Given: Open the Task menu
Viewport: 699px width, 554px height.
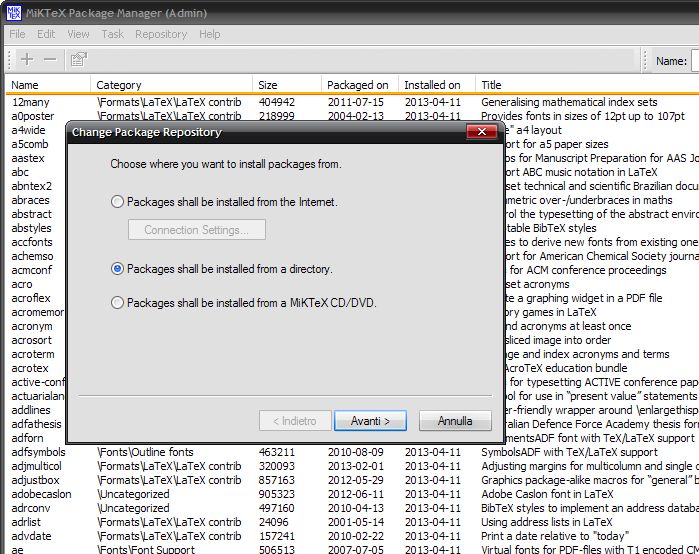Looking at the screenshot, I should point(112,34).
